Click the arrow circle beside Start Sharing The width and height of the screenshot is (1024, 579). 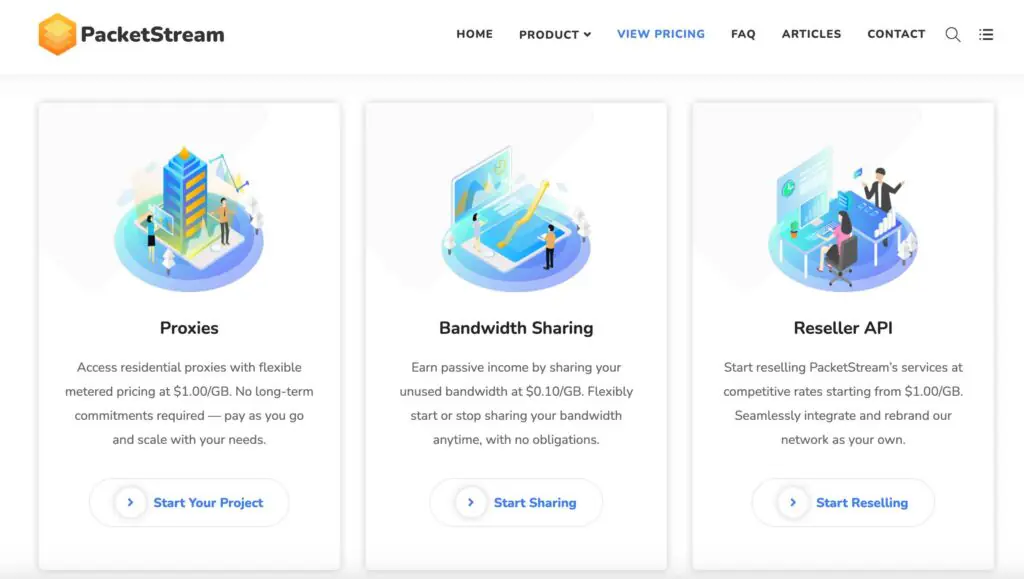(x=471, y=503)
